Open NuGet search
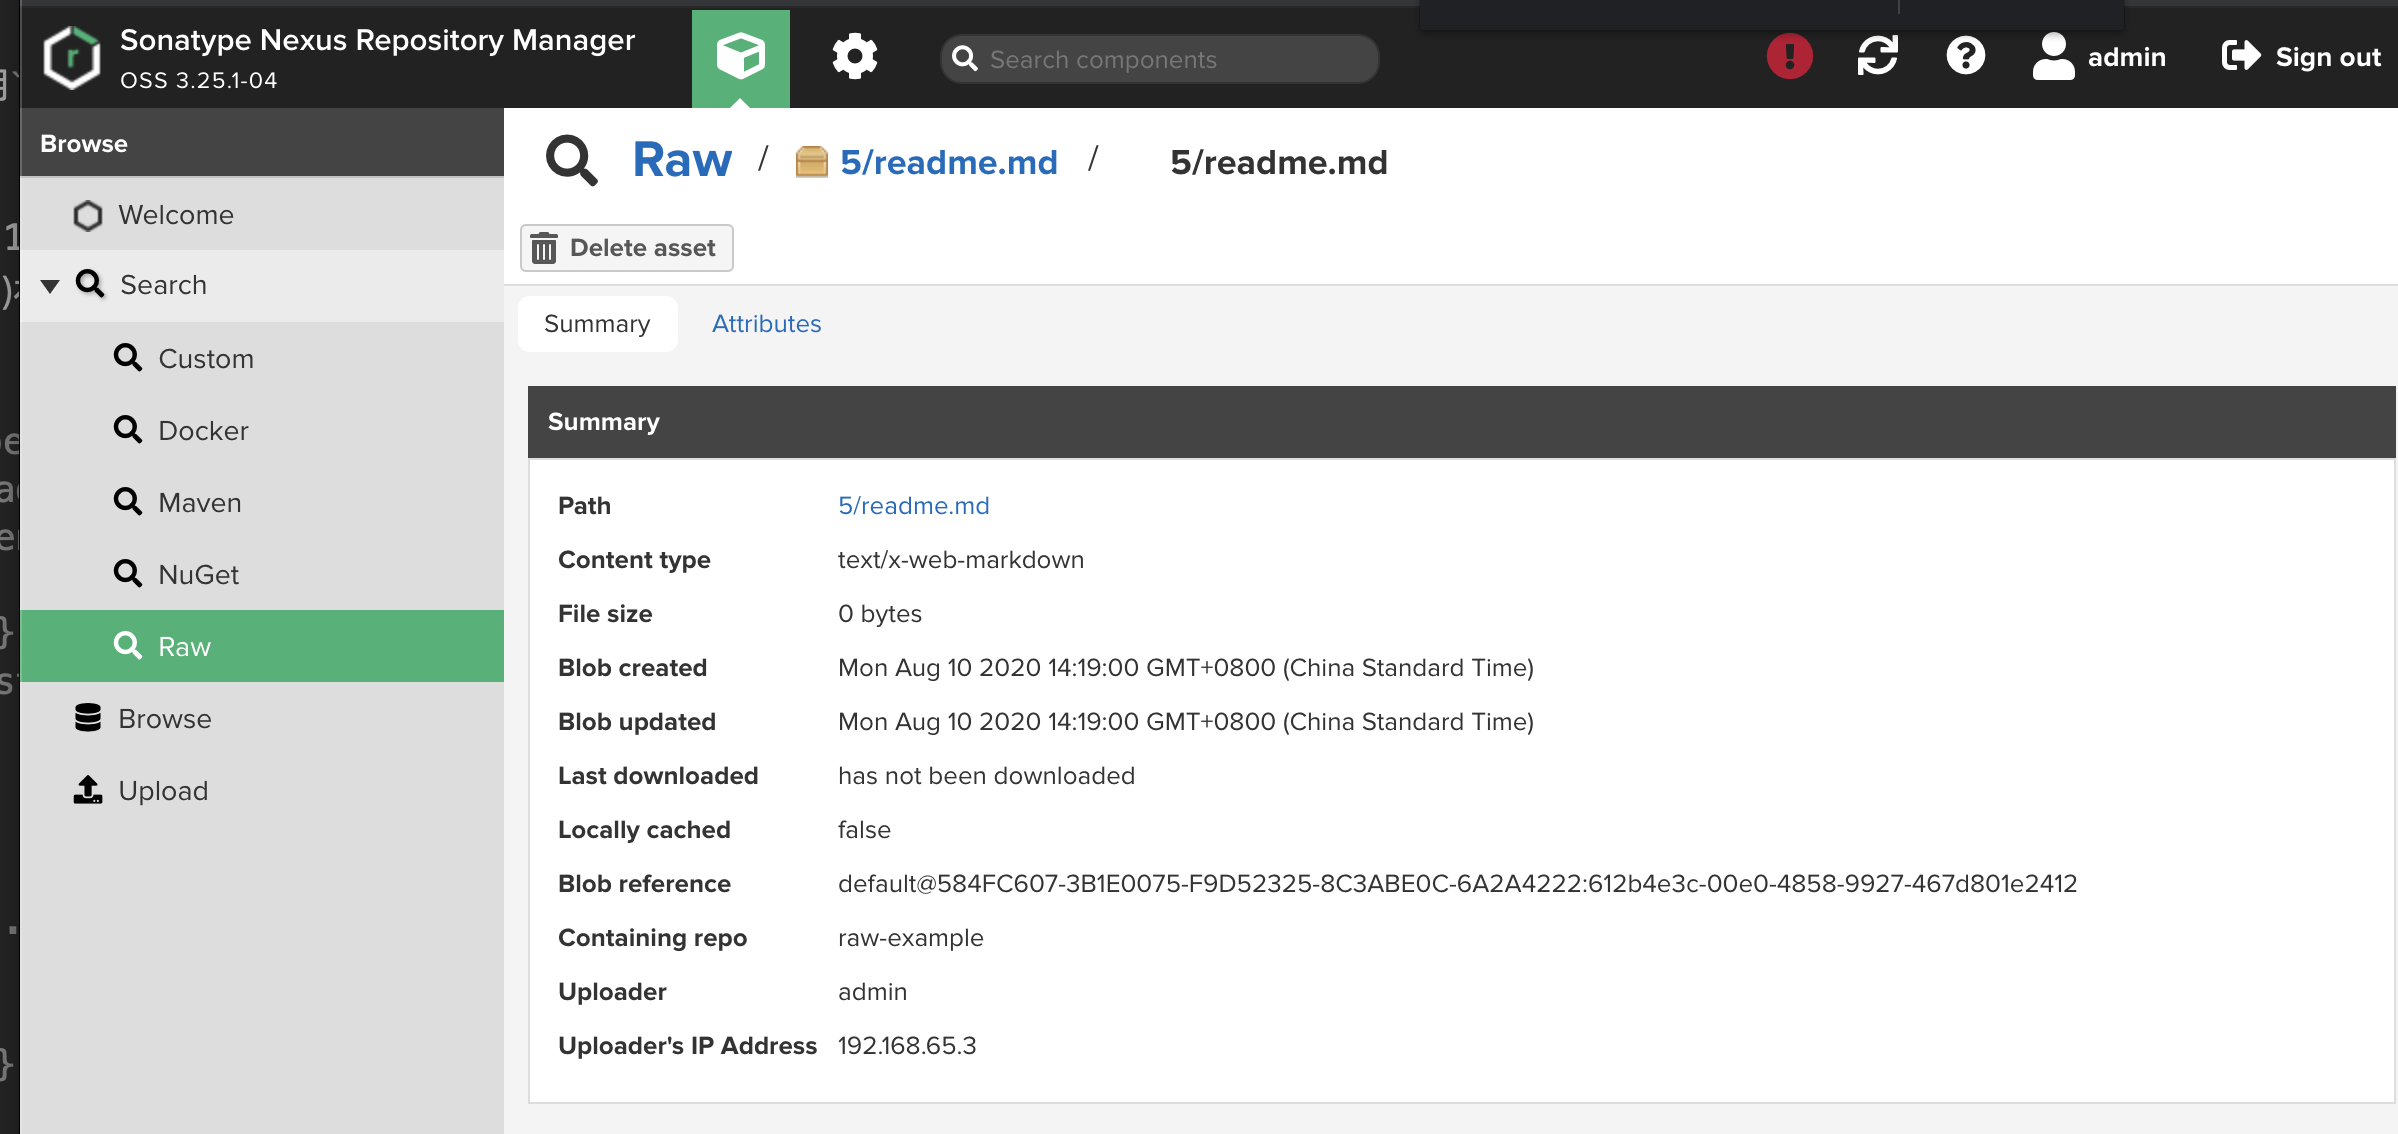This screenshot has height=1134, width=2398. pyautogui.click(x=262, y=574)
